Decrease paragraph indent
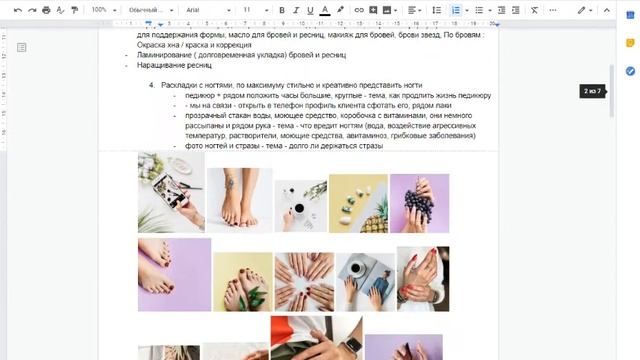 click(502, 10)
